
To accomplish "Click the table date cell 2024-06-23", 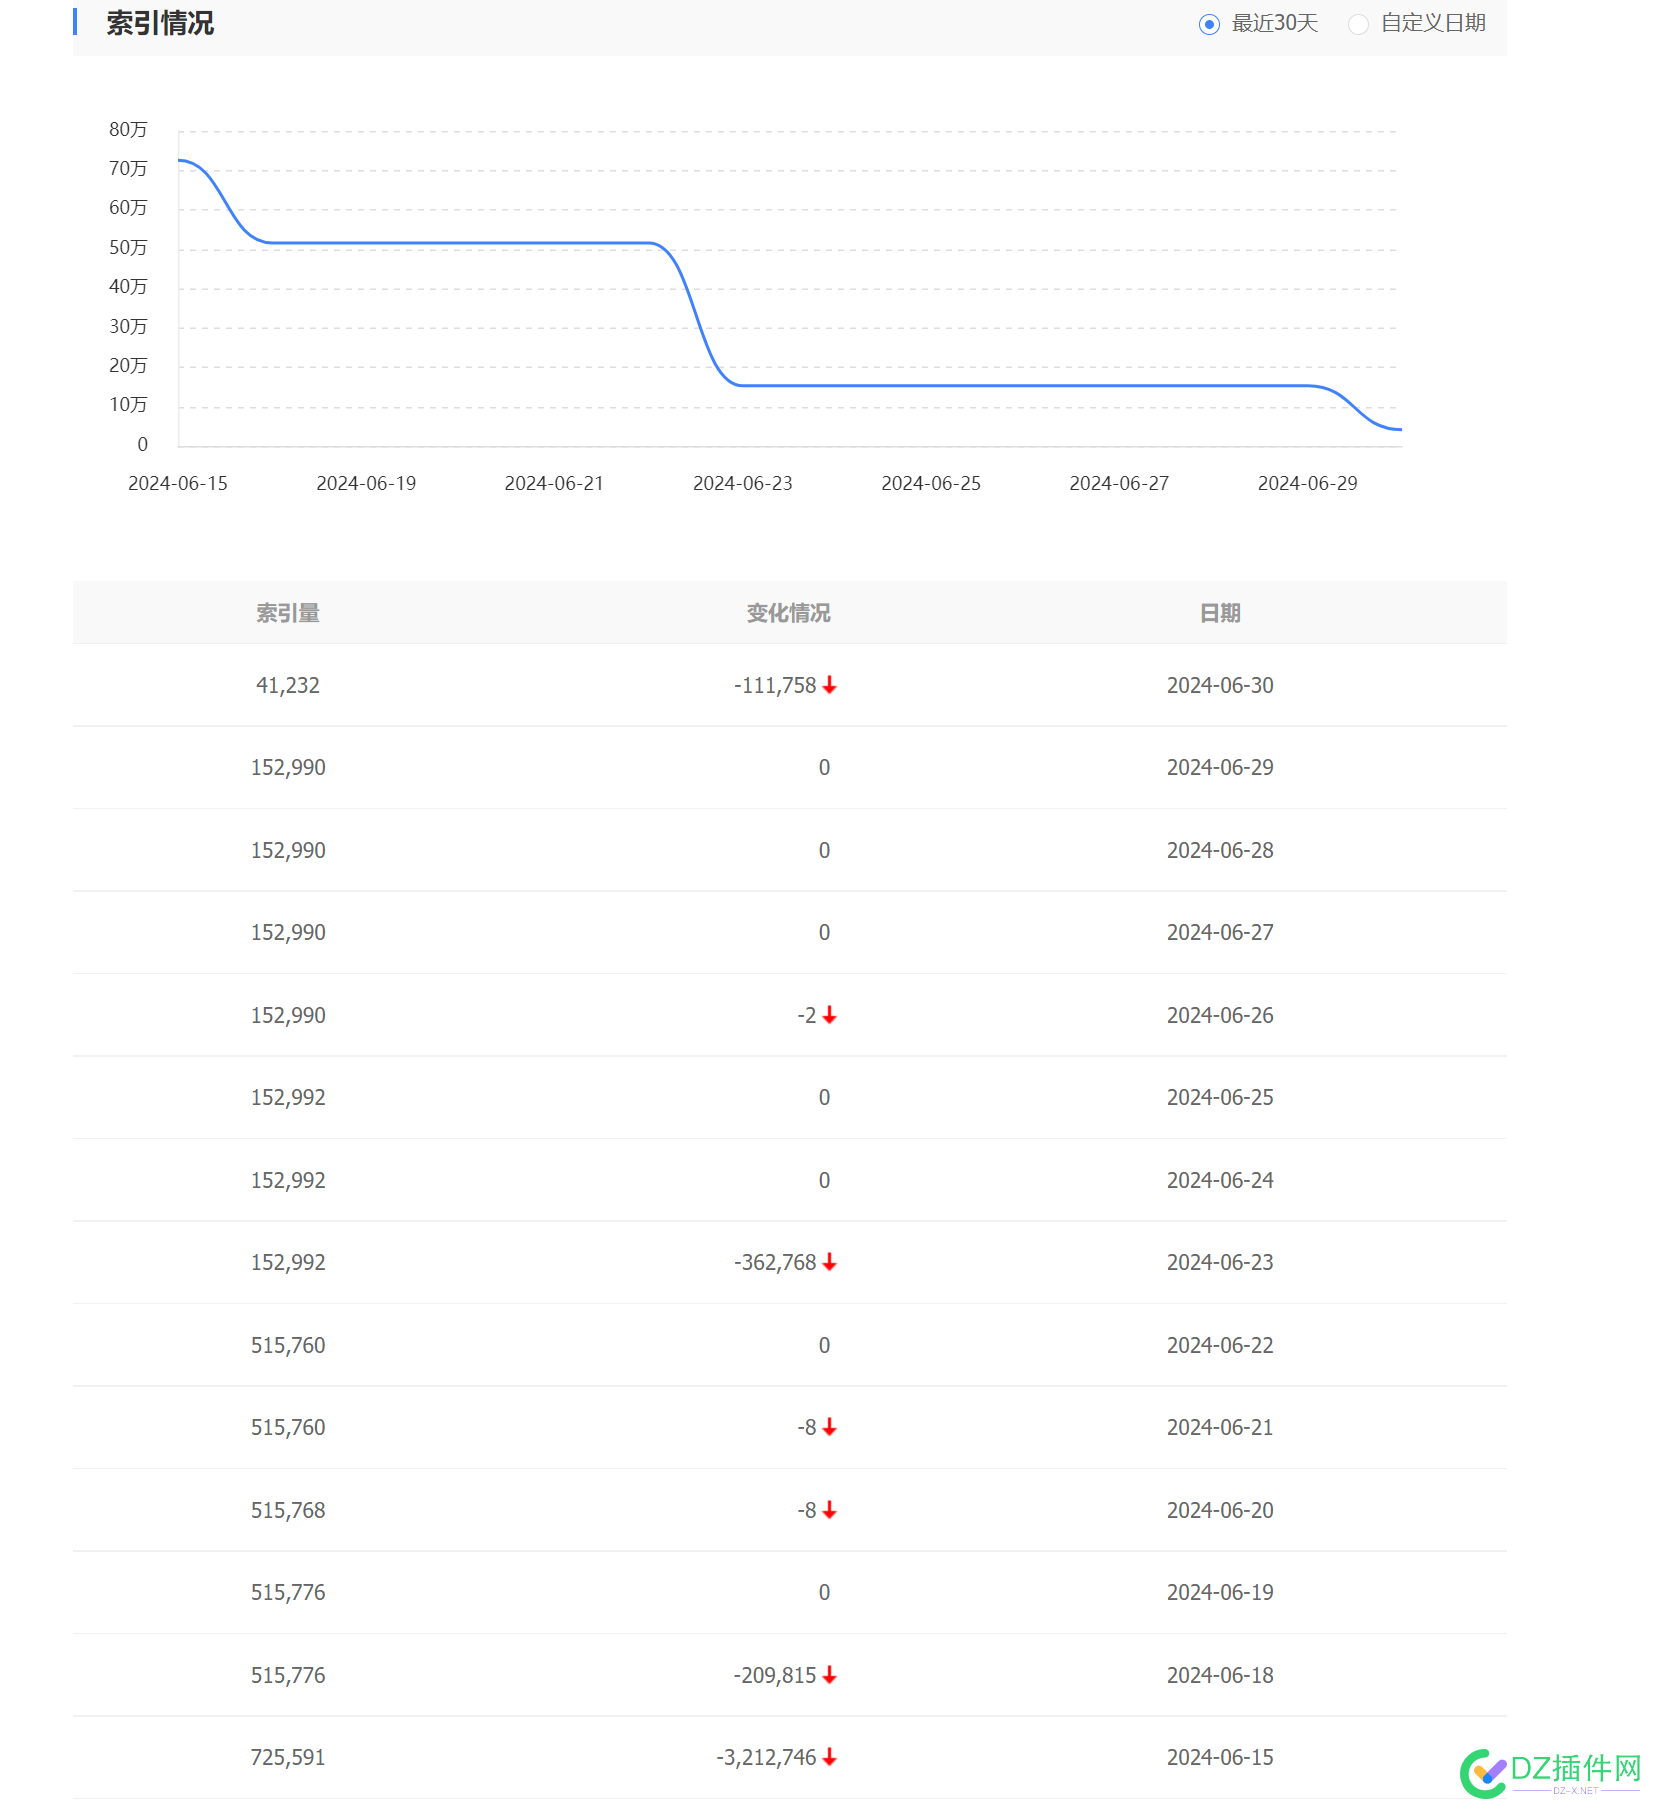I will point(1220,1262).
